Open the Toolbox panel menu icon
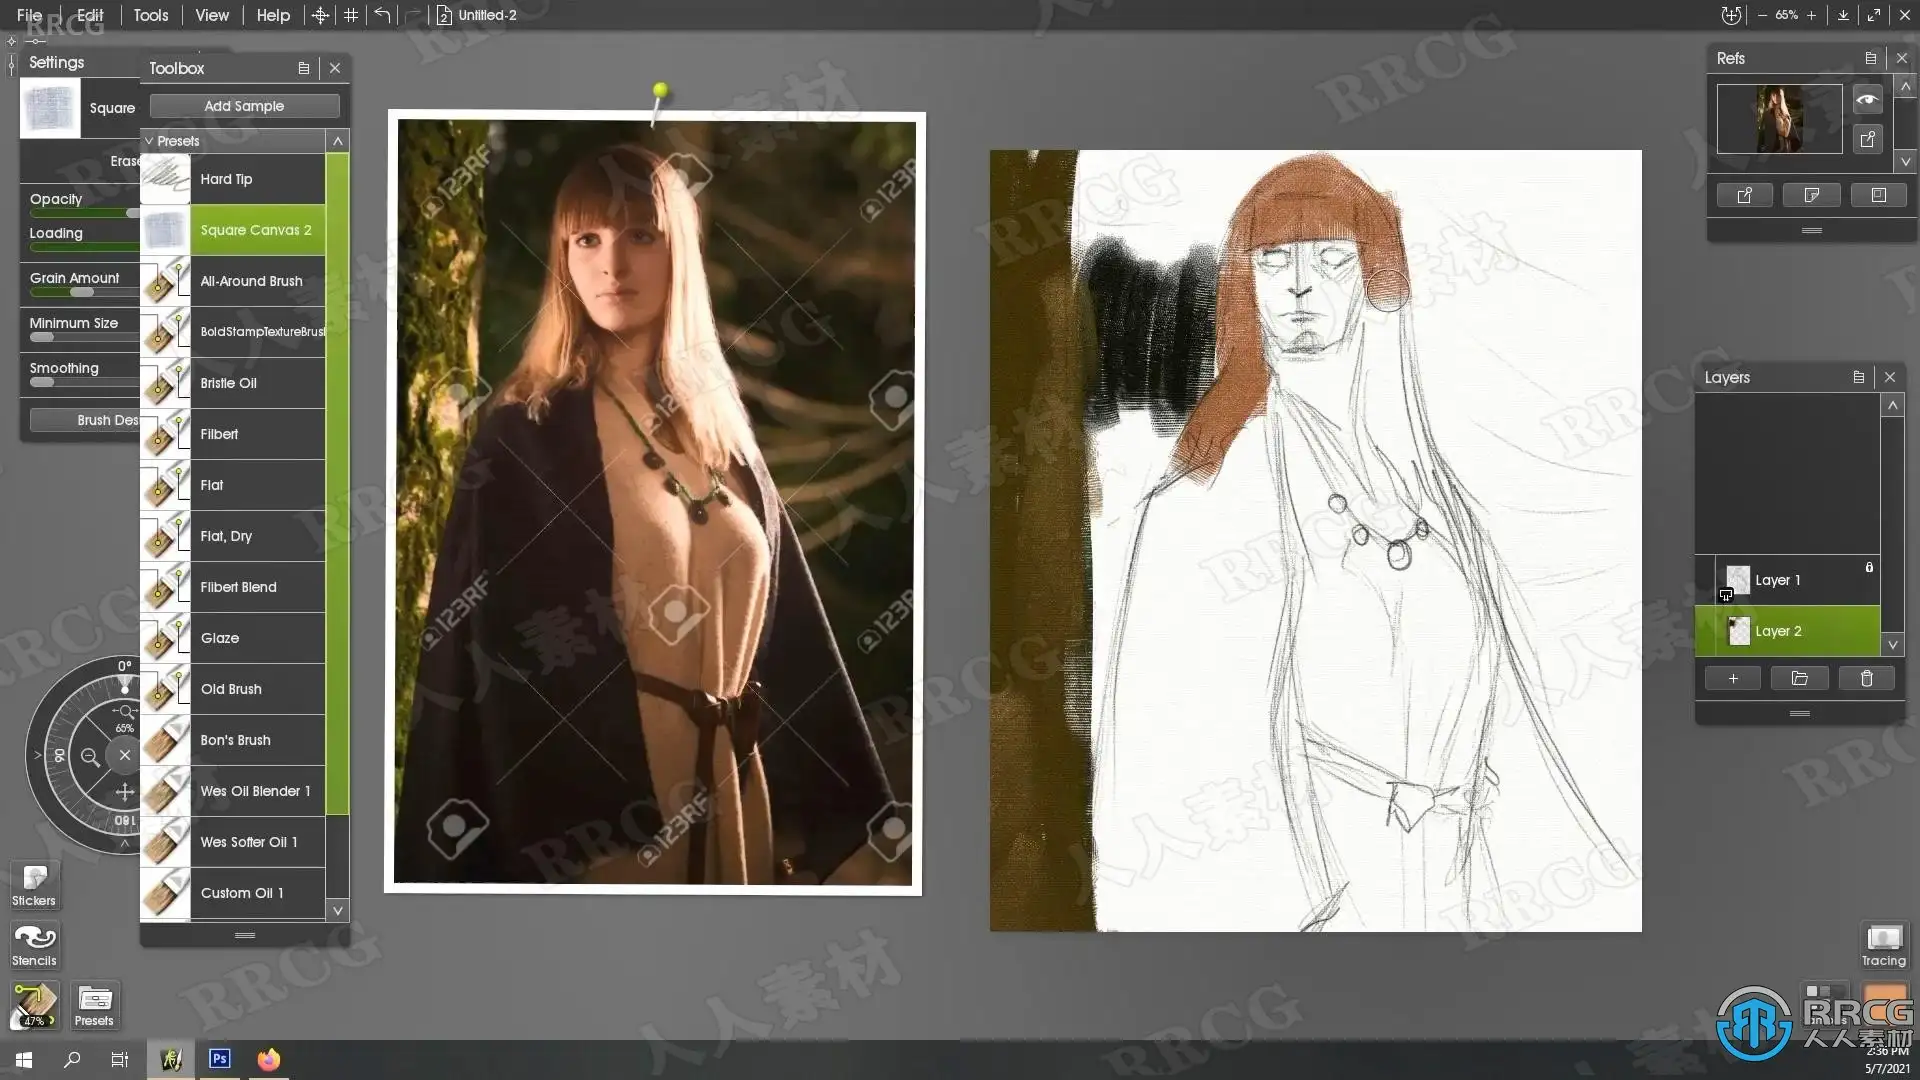Image resolution: width=1920 pixels, height=1080 pixels. [x=303, y=68]
